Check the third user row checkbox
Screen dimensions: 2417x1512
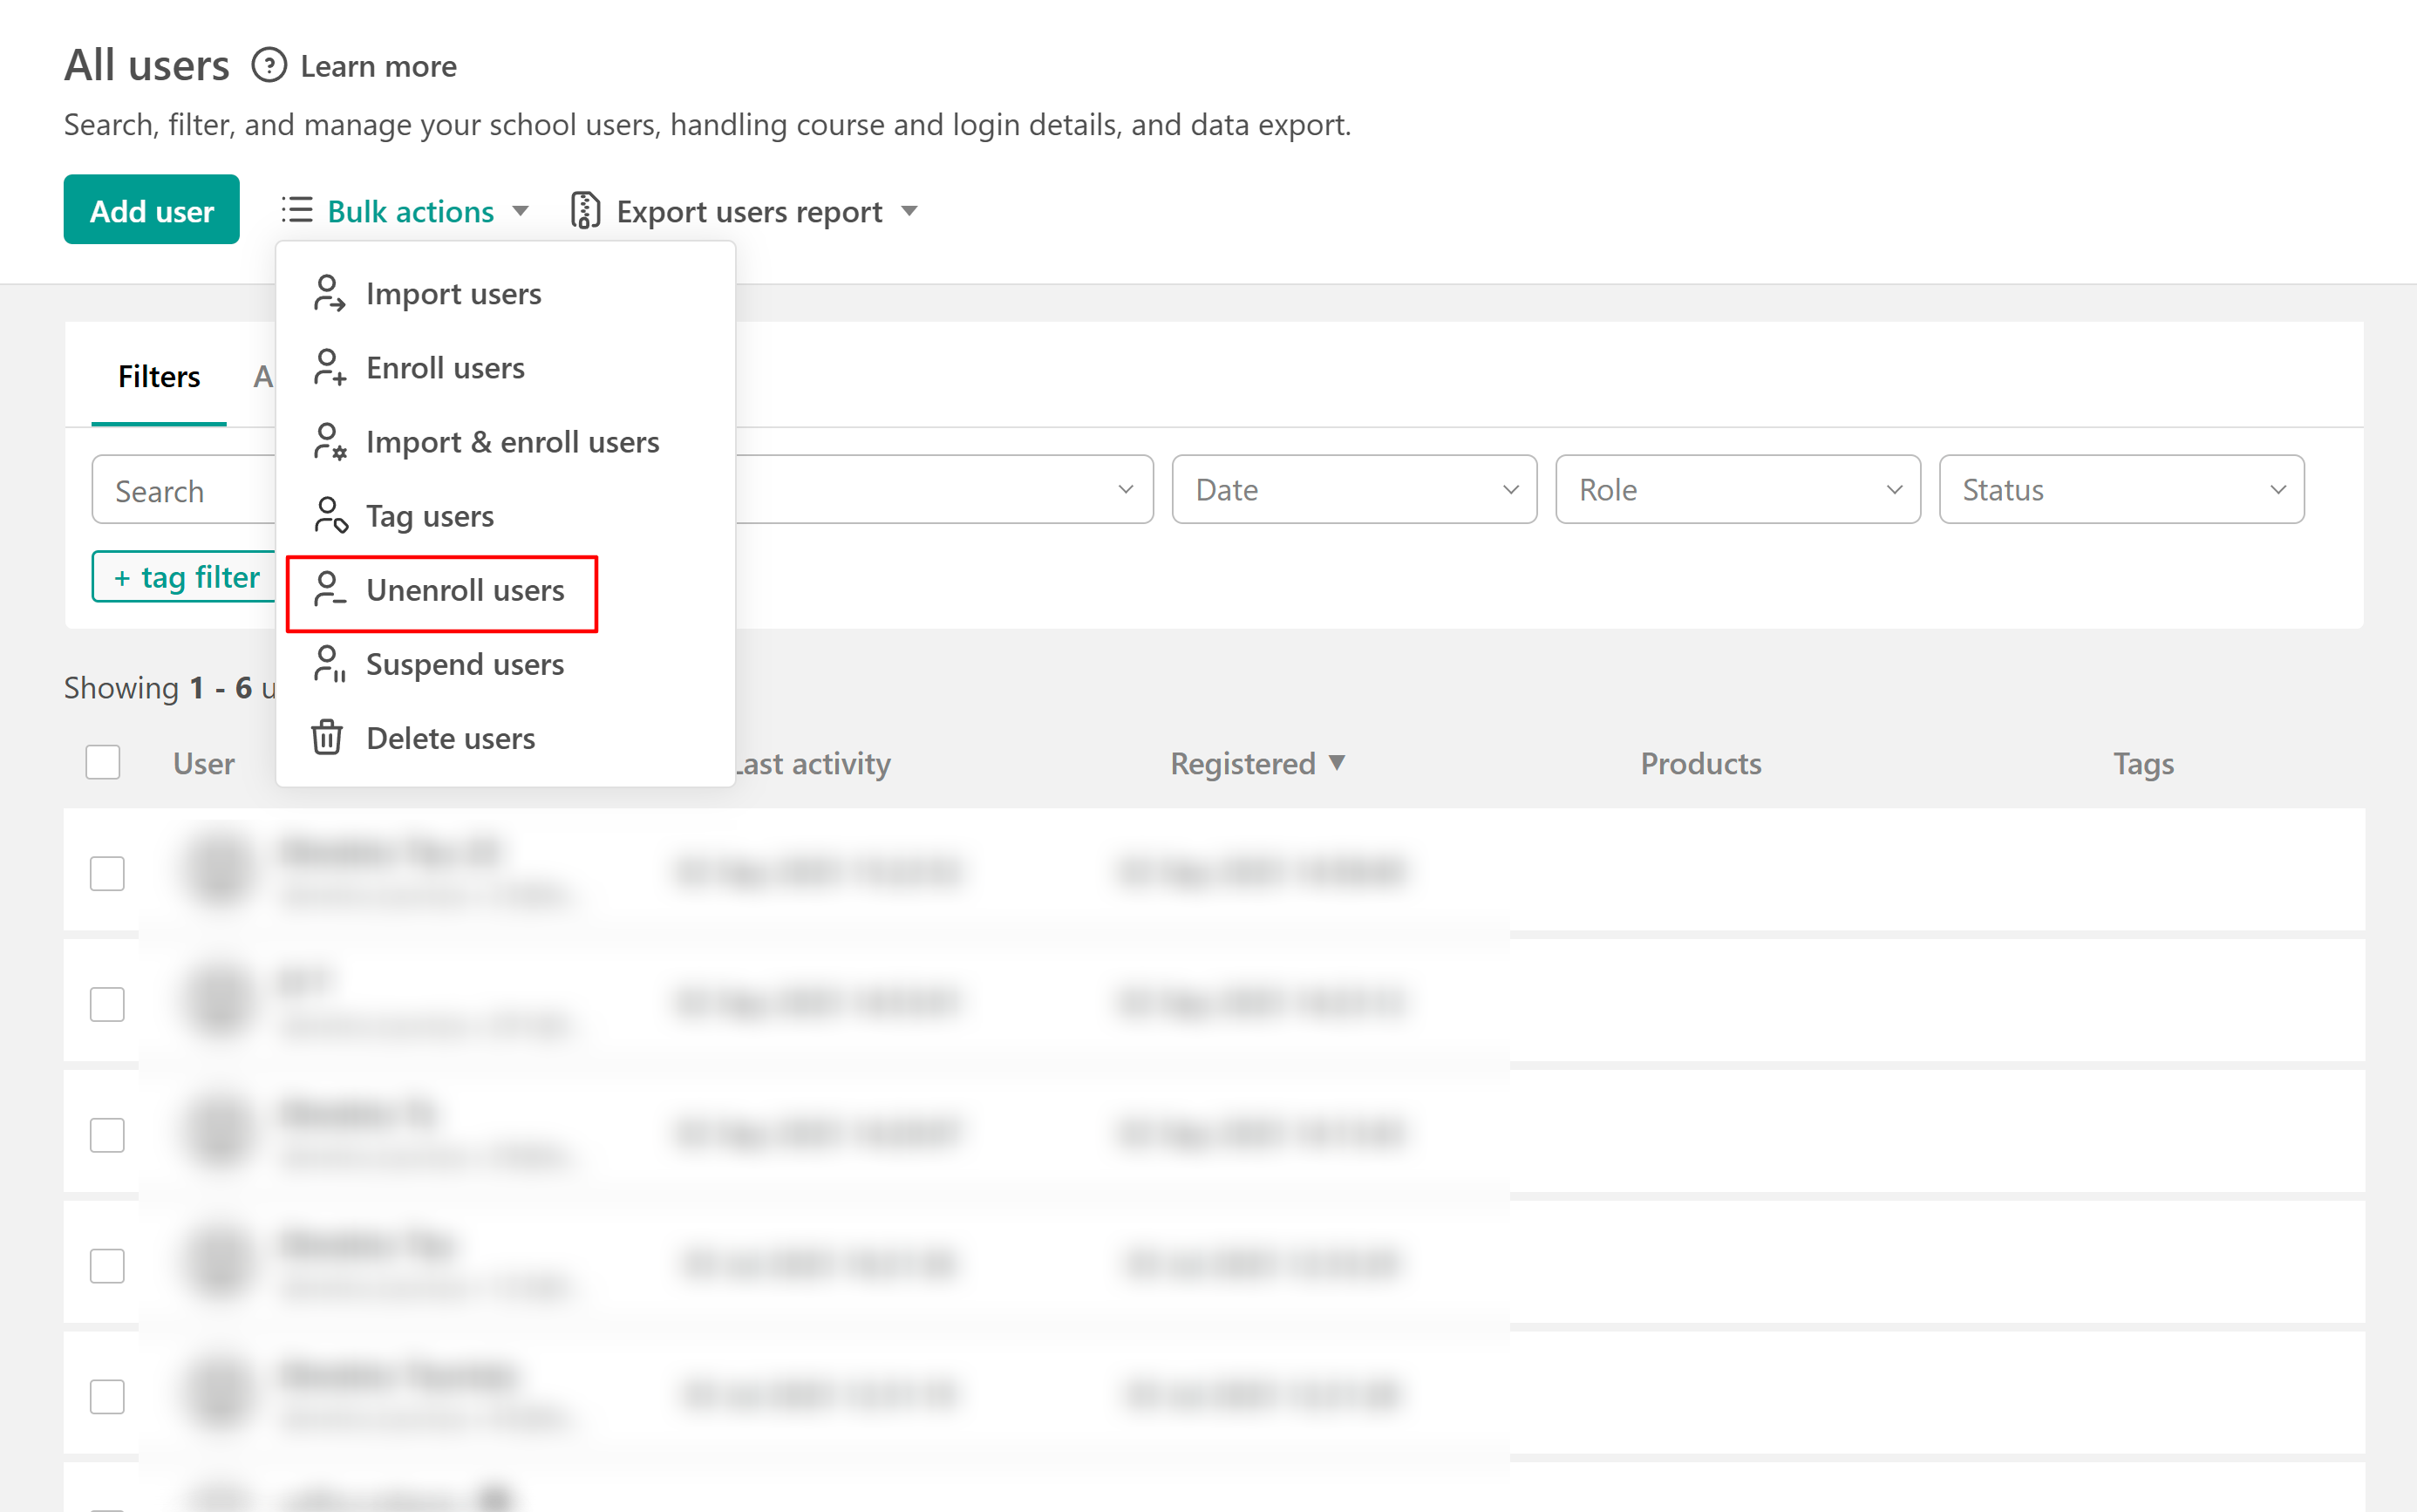tap(107, 1135)
